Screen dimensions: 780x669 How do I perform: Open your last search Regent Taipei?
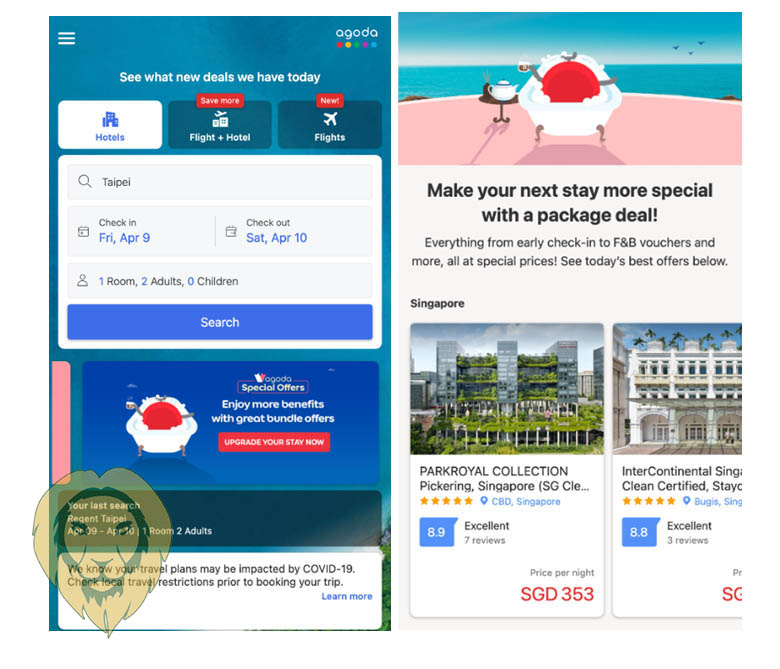[220, 518]
